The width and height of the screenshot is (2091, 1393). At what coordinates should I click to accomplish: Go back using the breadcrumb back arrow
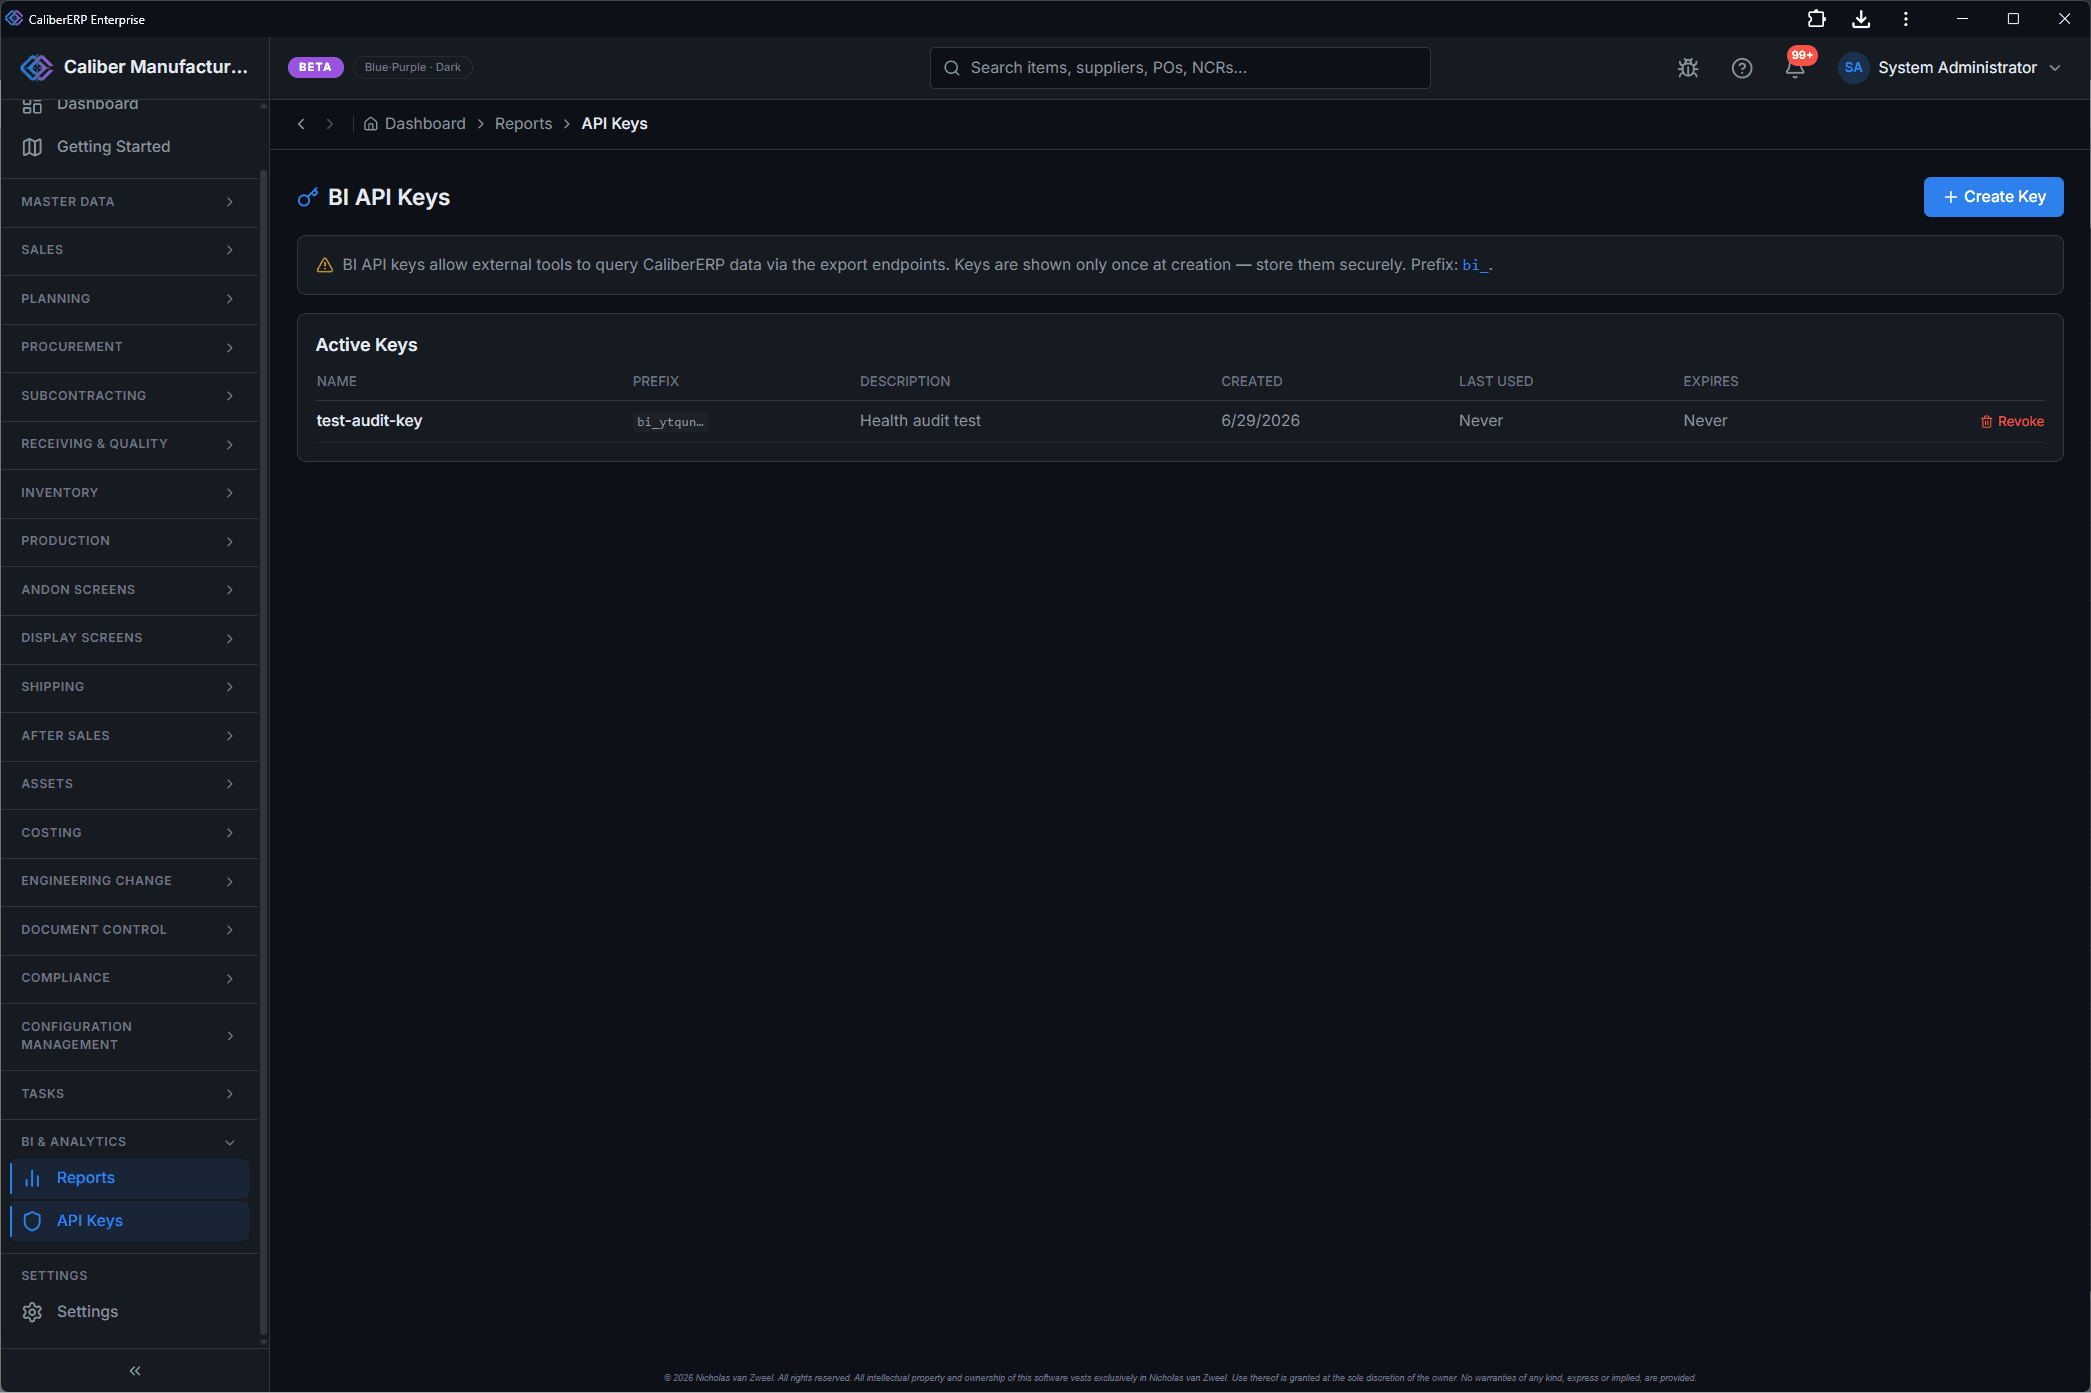(301, 124)
